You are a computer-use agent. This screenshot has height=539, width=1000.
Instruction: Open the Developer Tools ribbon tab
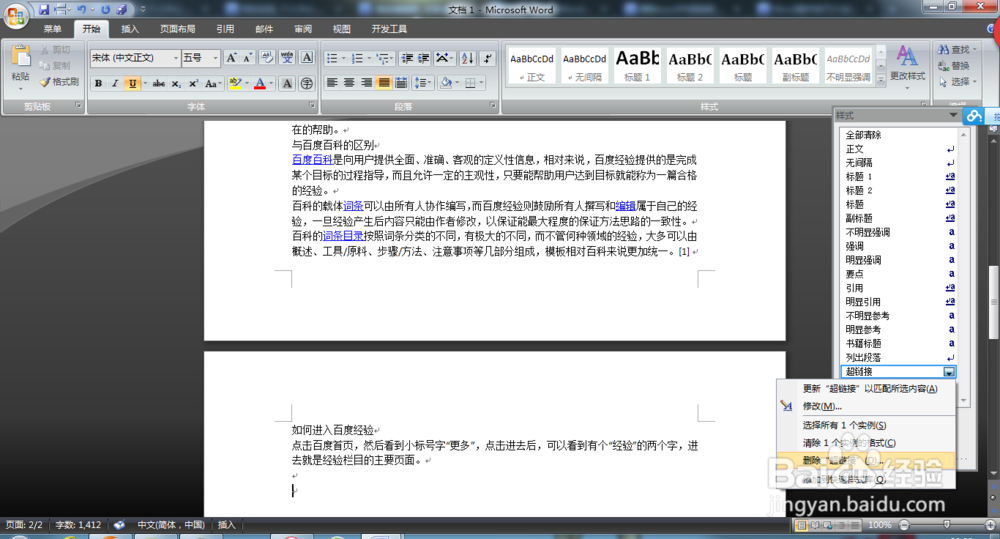389,29
